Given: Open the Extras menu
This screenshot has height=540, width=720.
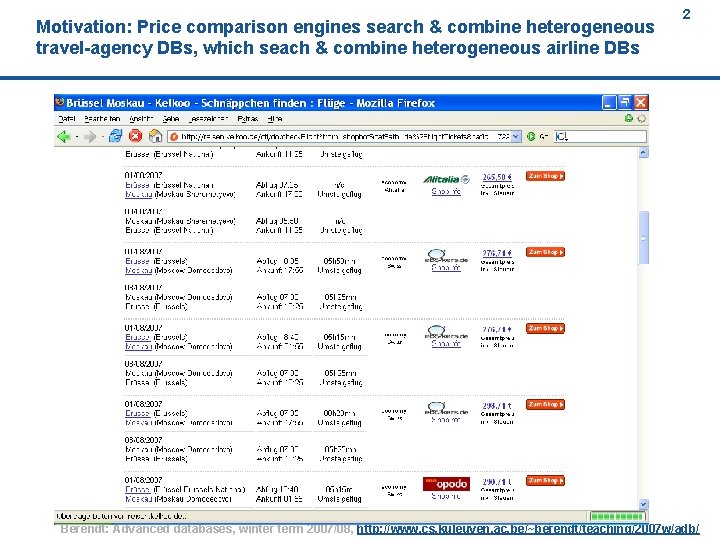Looking at the screenshot, I should point(248,118).
